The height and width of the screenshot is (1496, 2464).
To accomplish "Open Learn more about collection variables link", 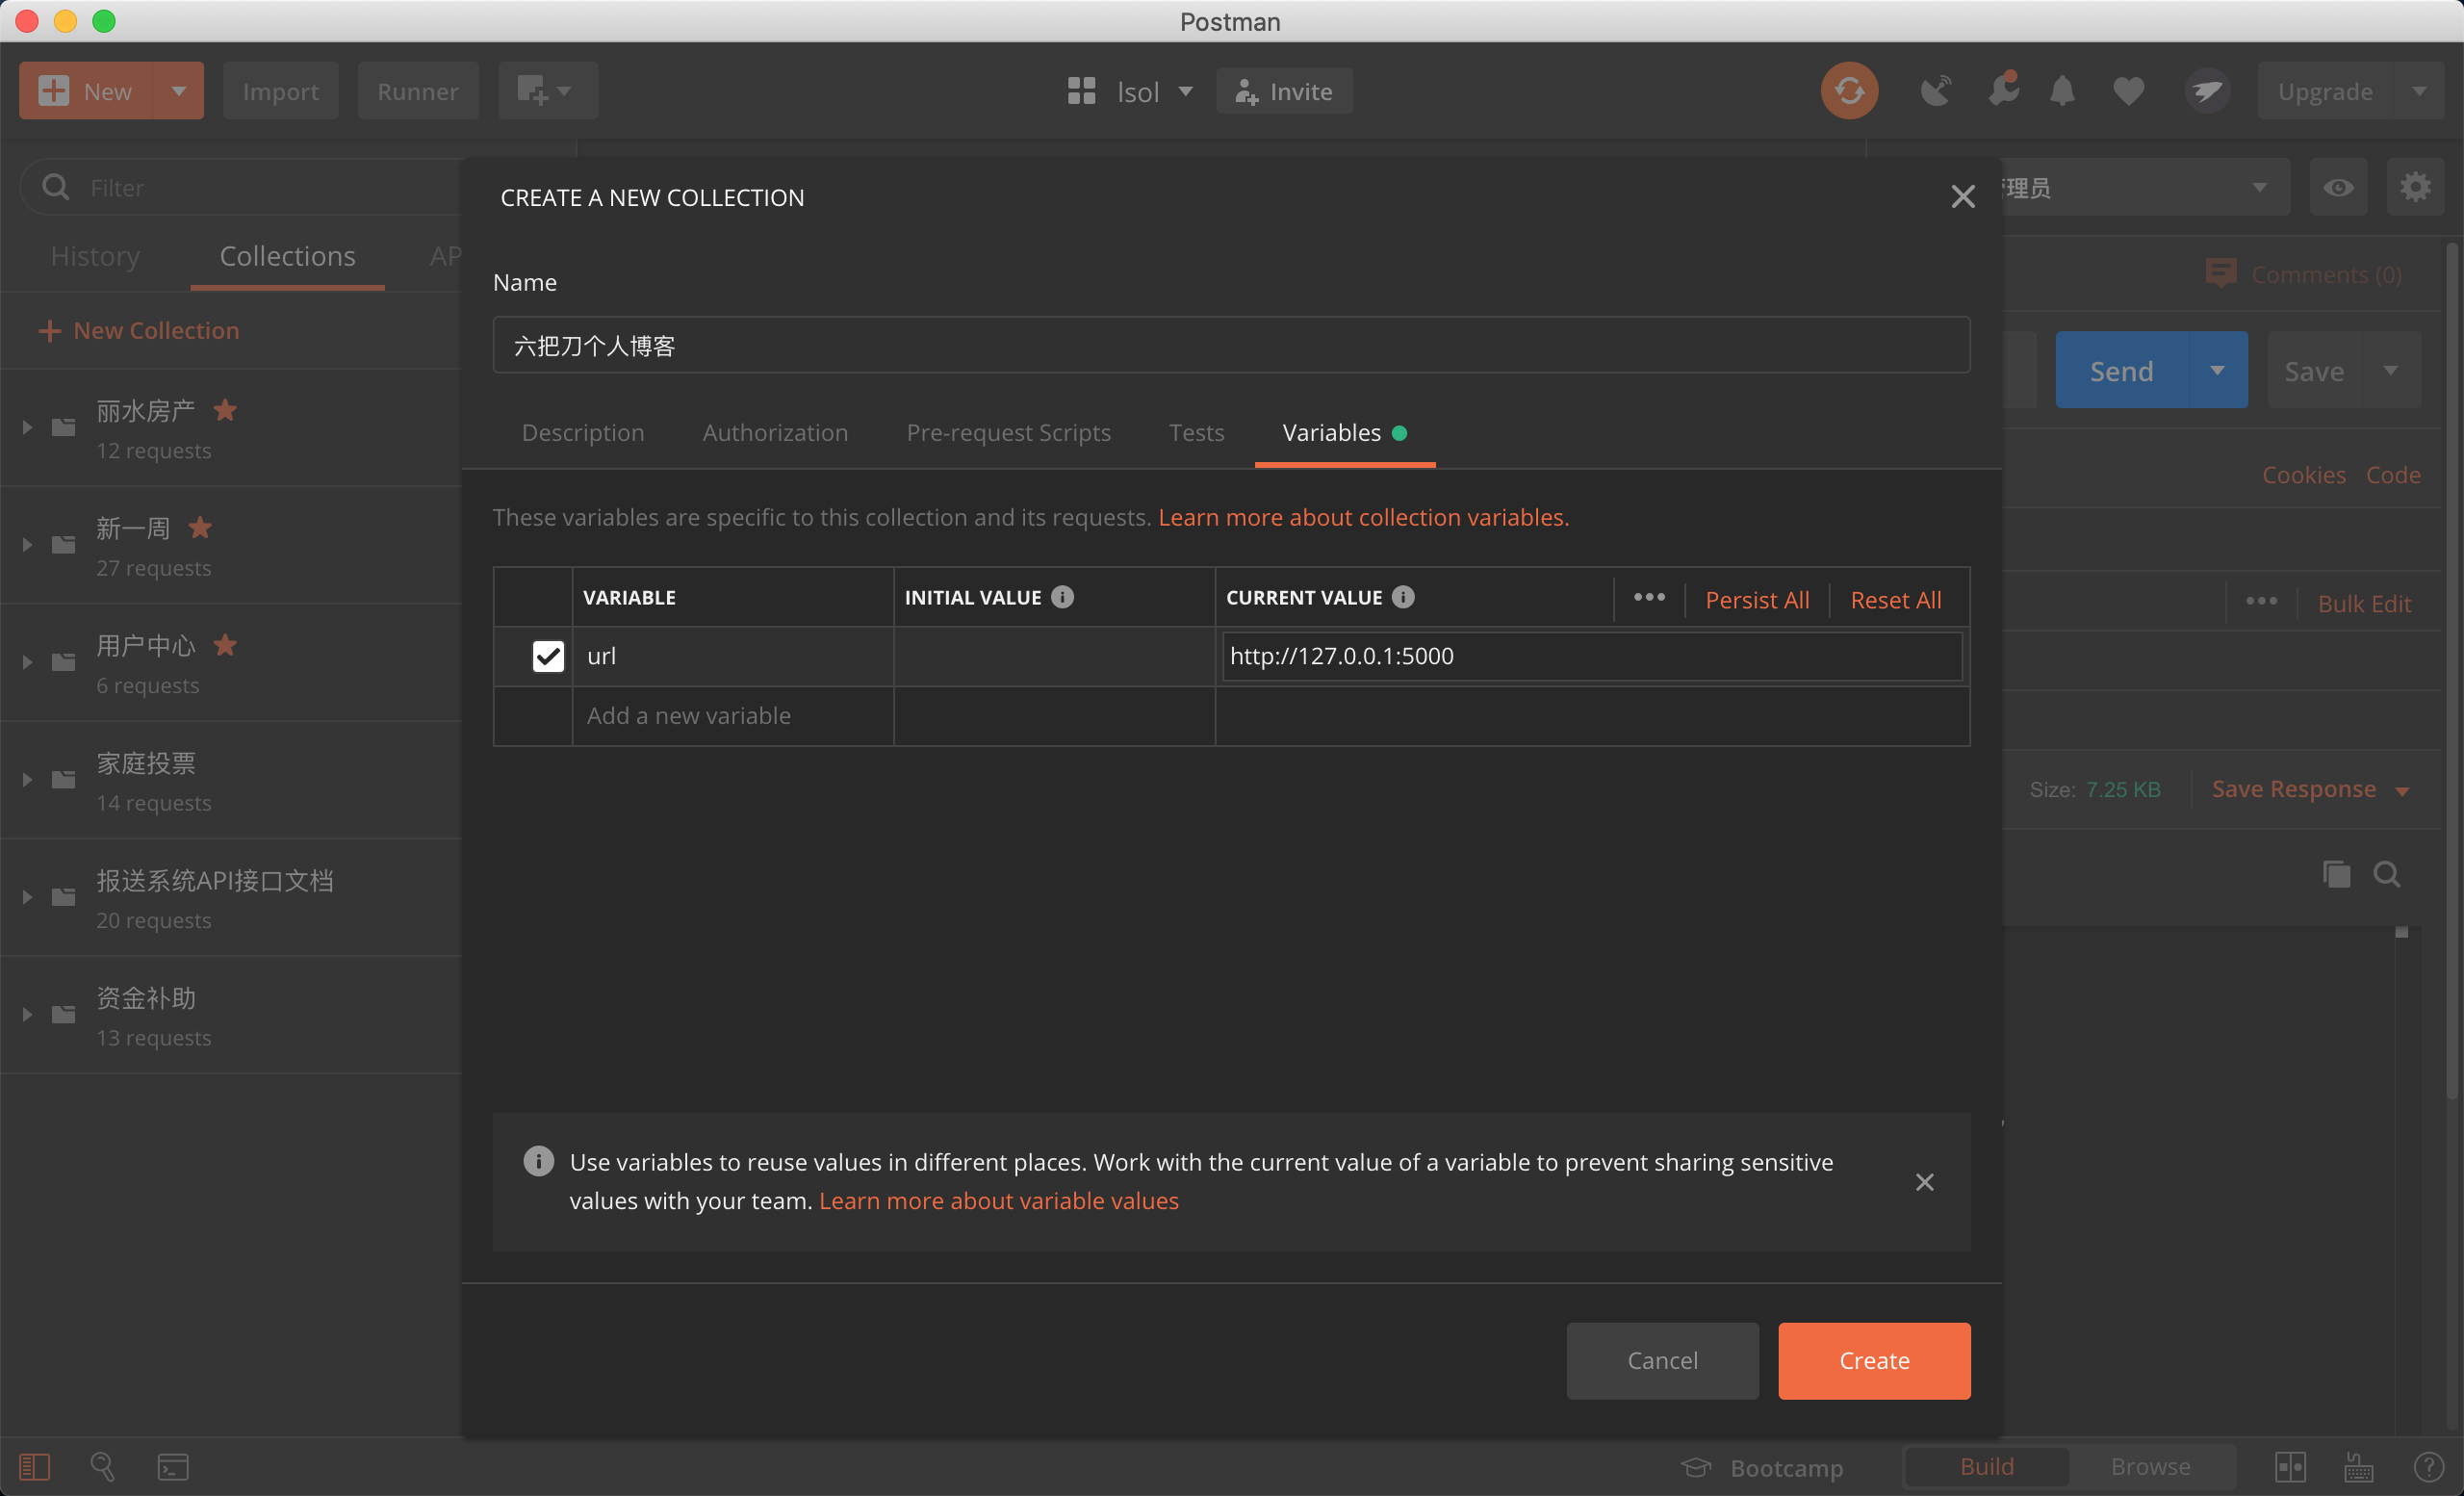I will [1363, 517].
